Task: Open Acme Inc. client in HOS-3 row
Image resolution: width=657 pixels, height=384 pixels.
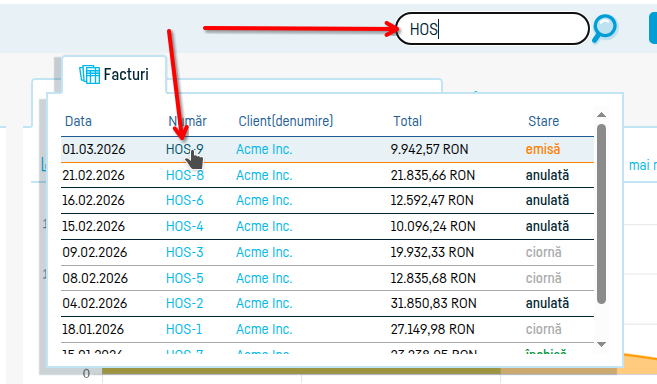Action: coord(264,252)
